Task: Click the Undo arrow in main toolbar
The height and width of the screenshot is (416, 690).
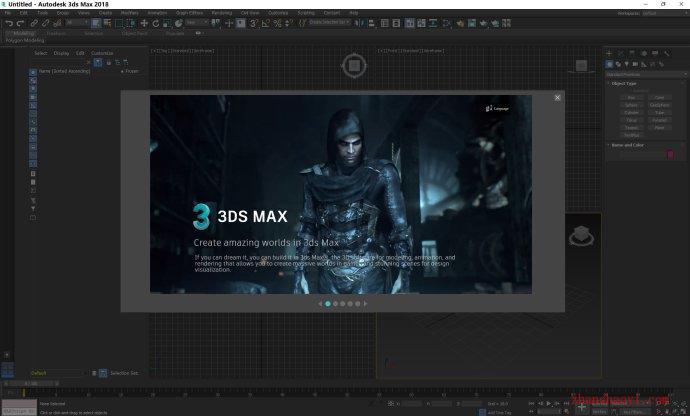Action: click(9, 23)
